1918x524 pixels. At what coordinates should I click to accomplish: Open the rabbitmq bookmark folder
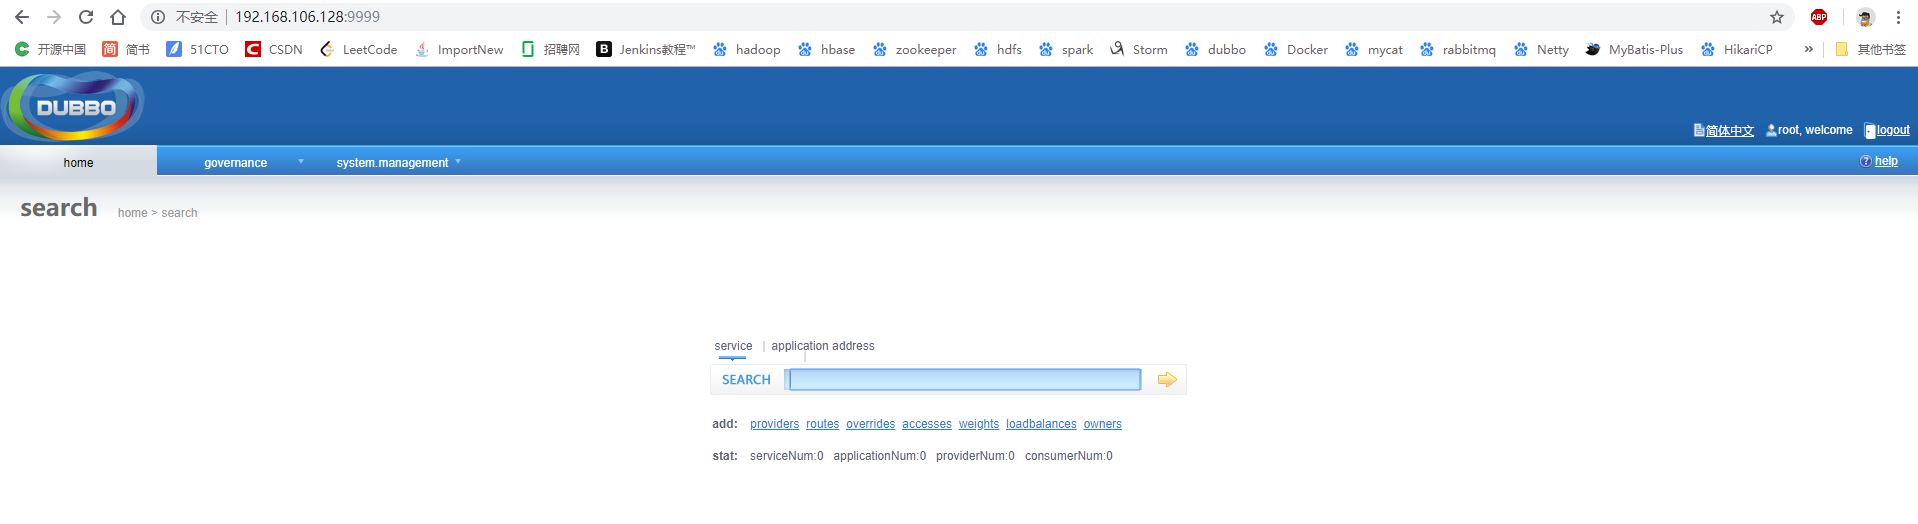pos(1457,49)
